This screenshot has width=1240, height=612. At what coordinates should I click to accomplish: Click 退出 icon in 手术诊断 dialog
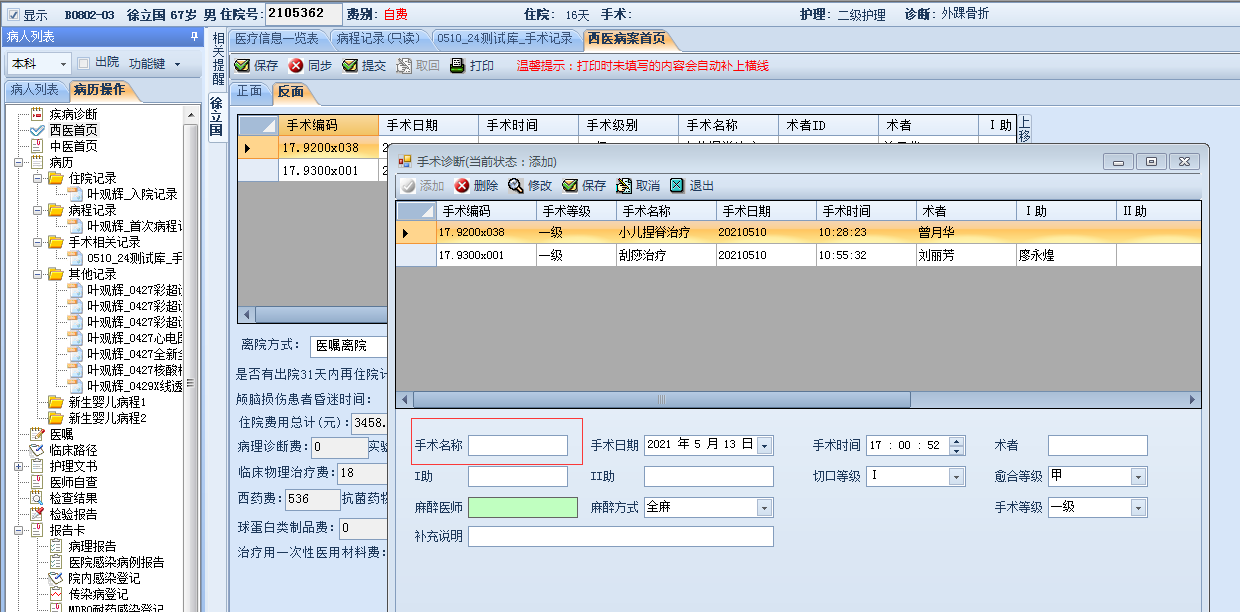tap(677, 186)
